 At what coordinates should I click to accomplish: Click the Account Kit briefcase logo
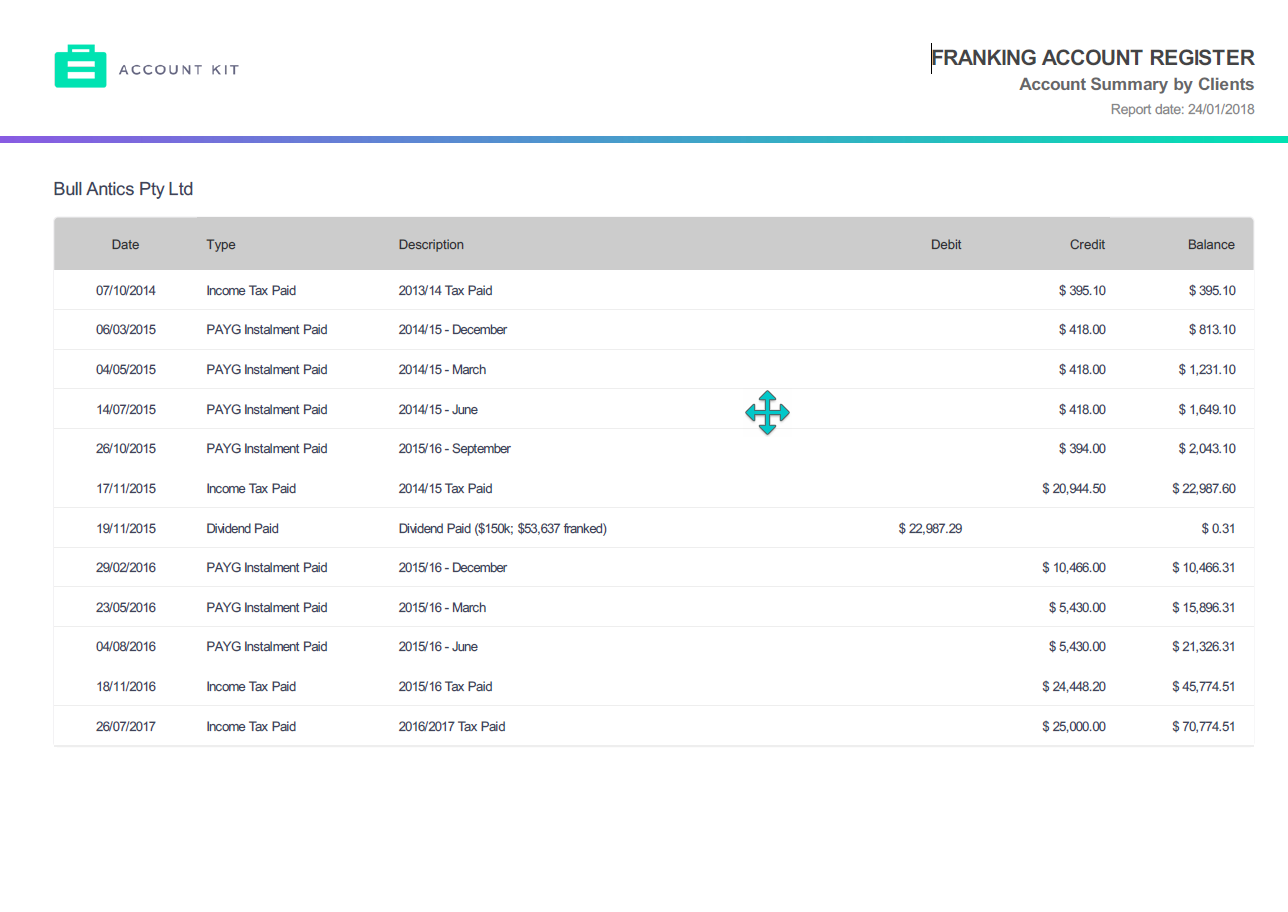pos(81,66)
